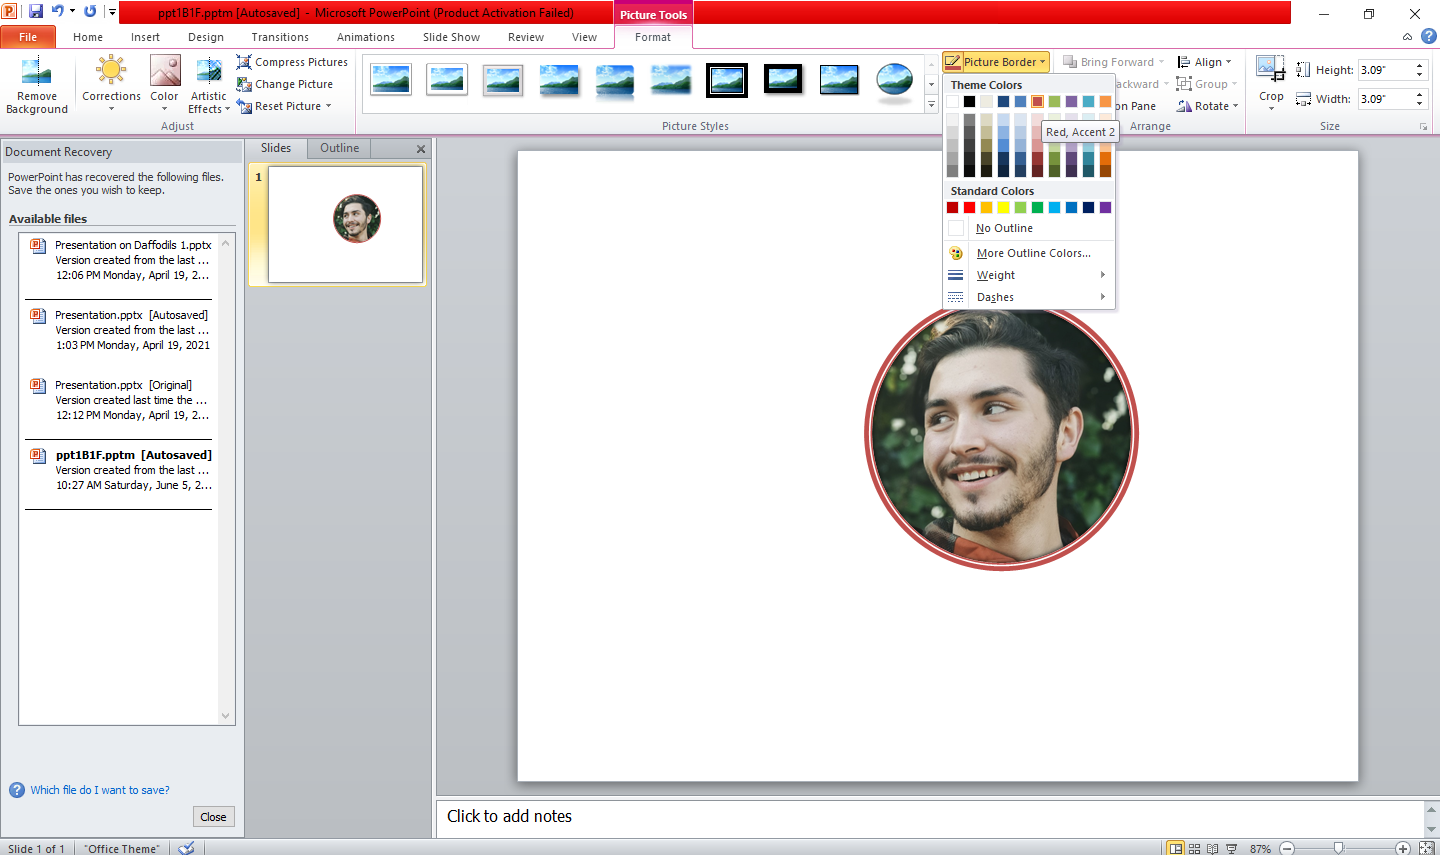
Task: Click the Color adjustment tool
Action: (164, 85)
